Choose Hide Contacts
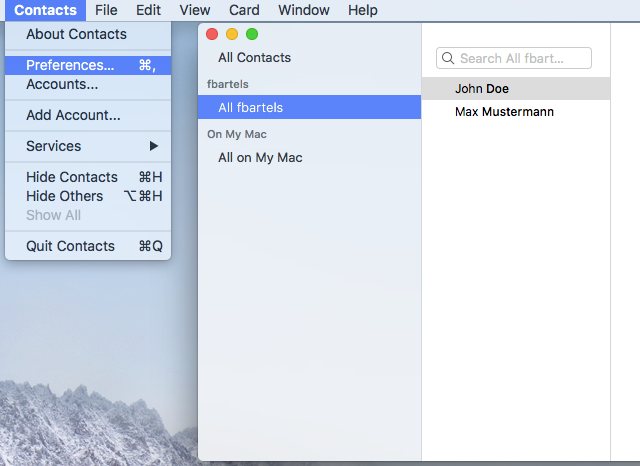 88,177
